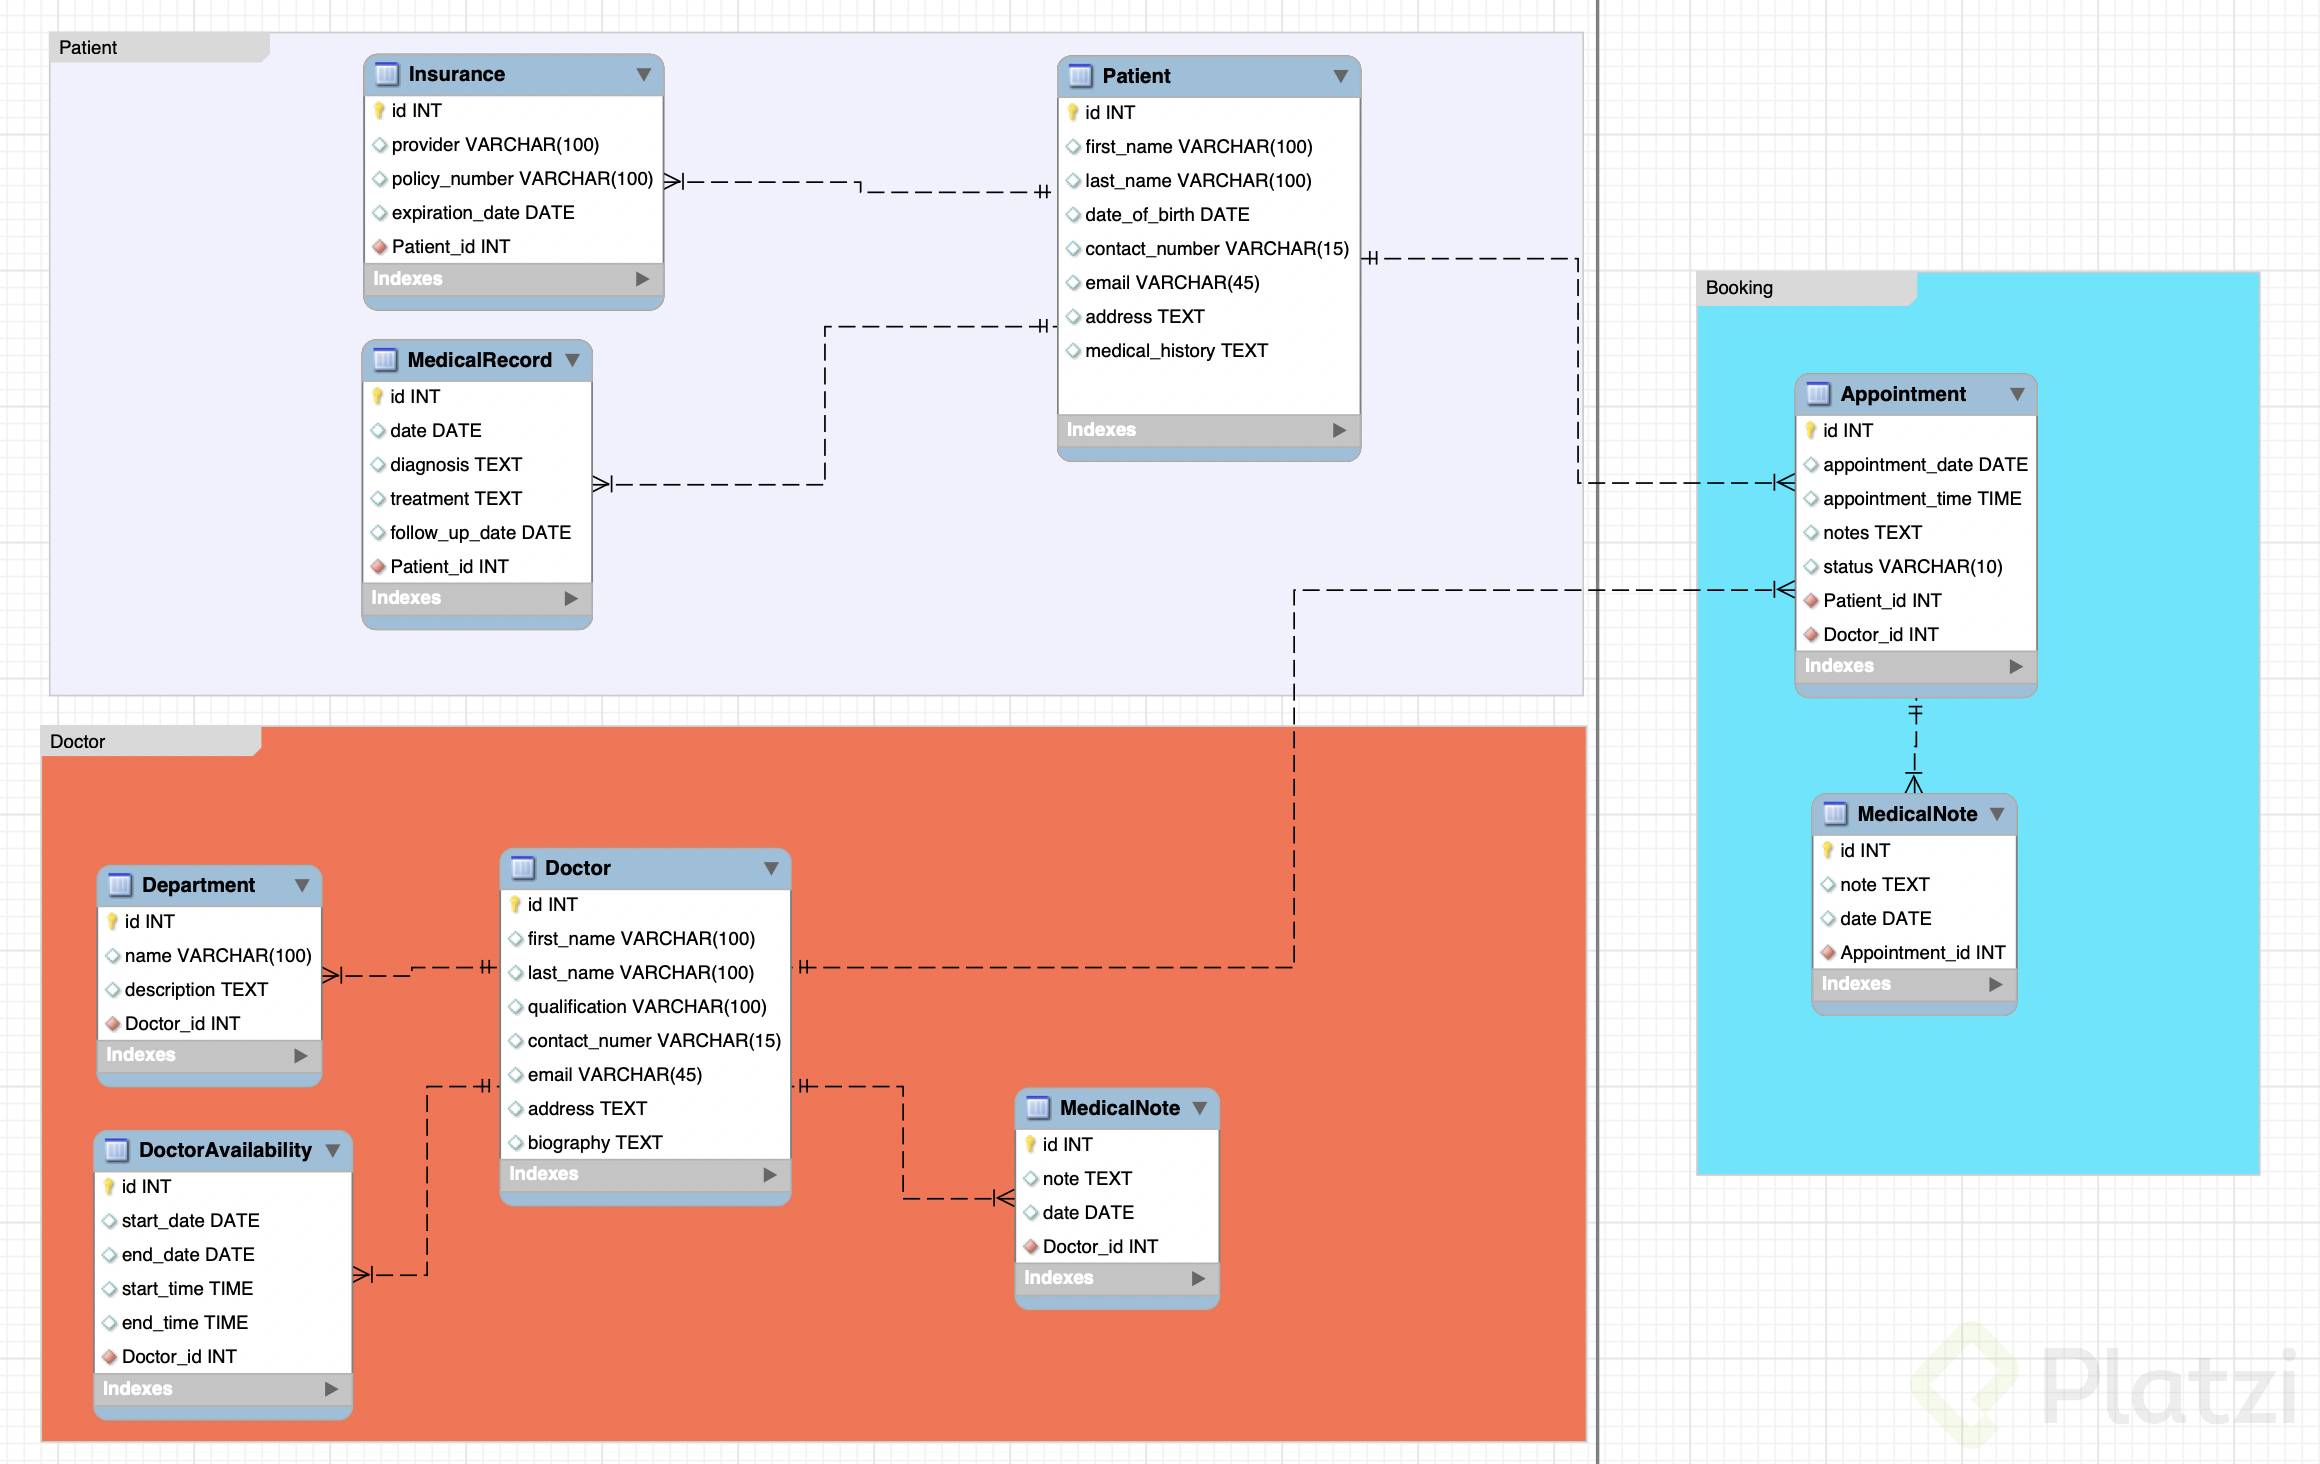Click the Doctor table header icon
The width and height of the screenshot is (2320, 1464).
click(x=522, y=869)
